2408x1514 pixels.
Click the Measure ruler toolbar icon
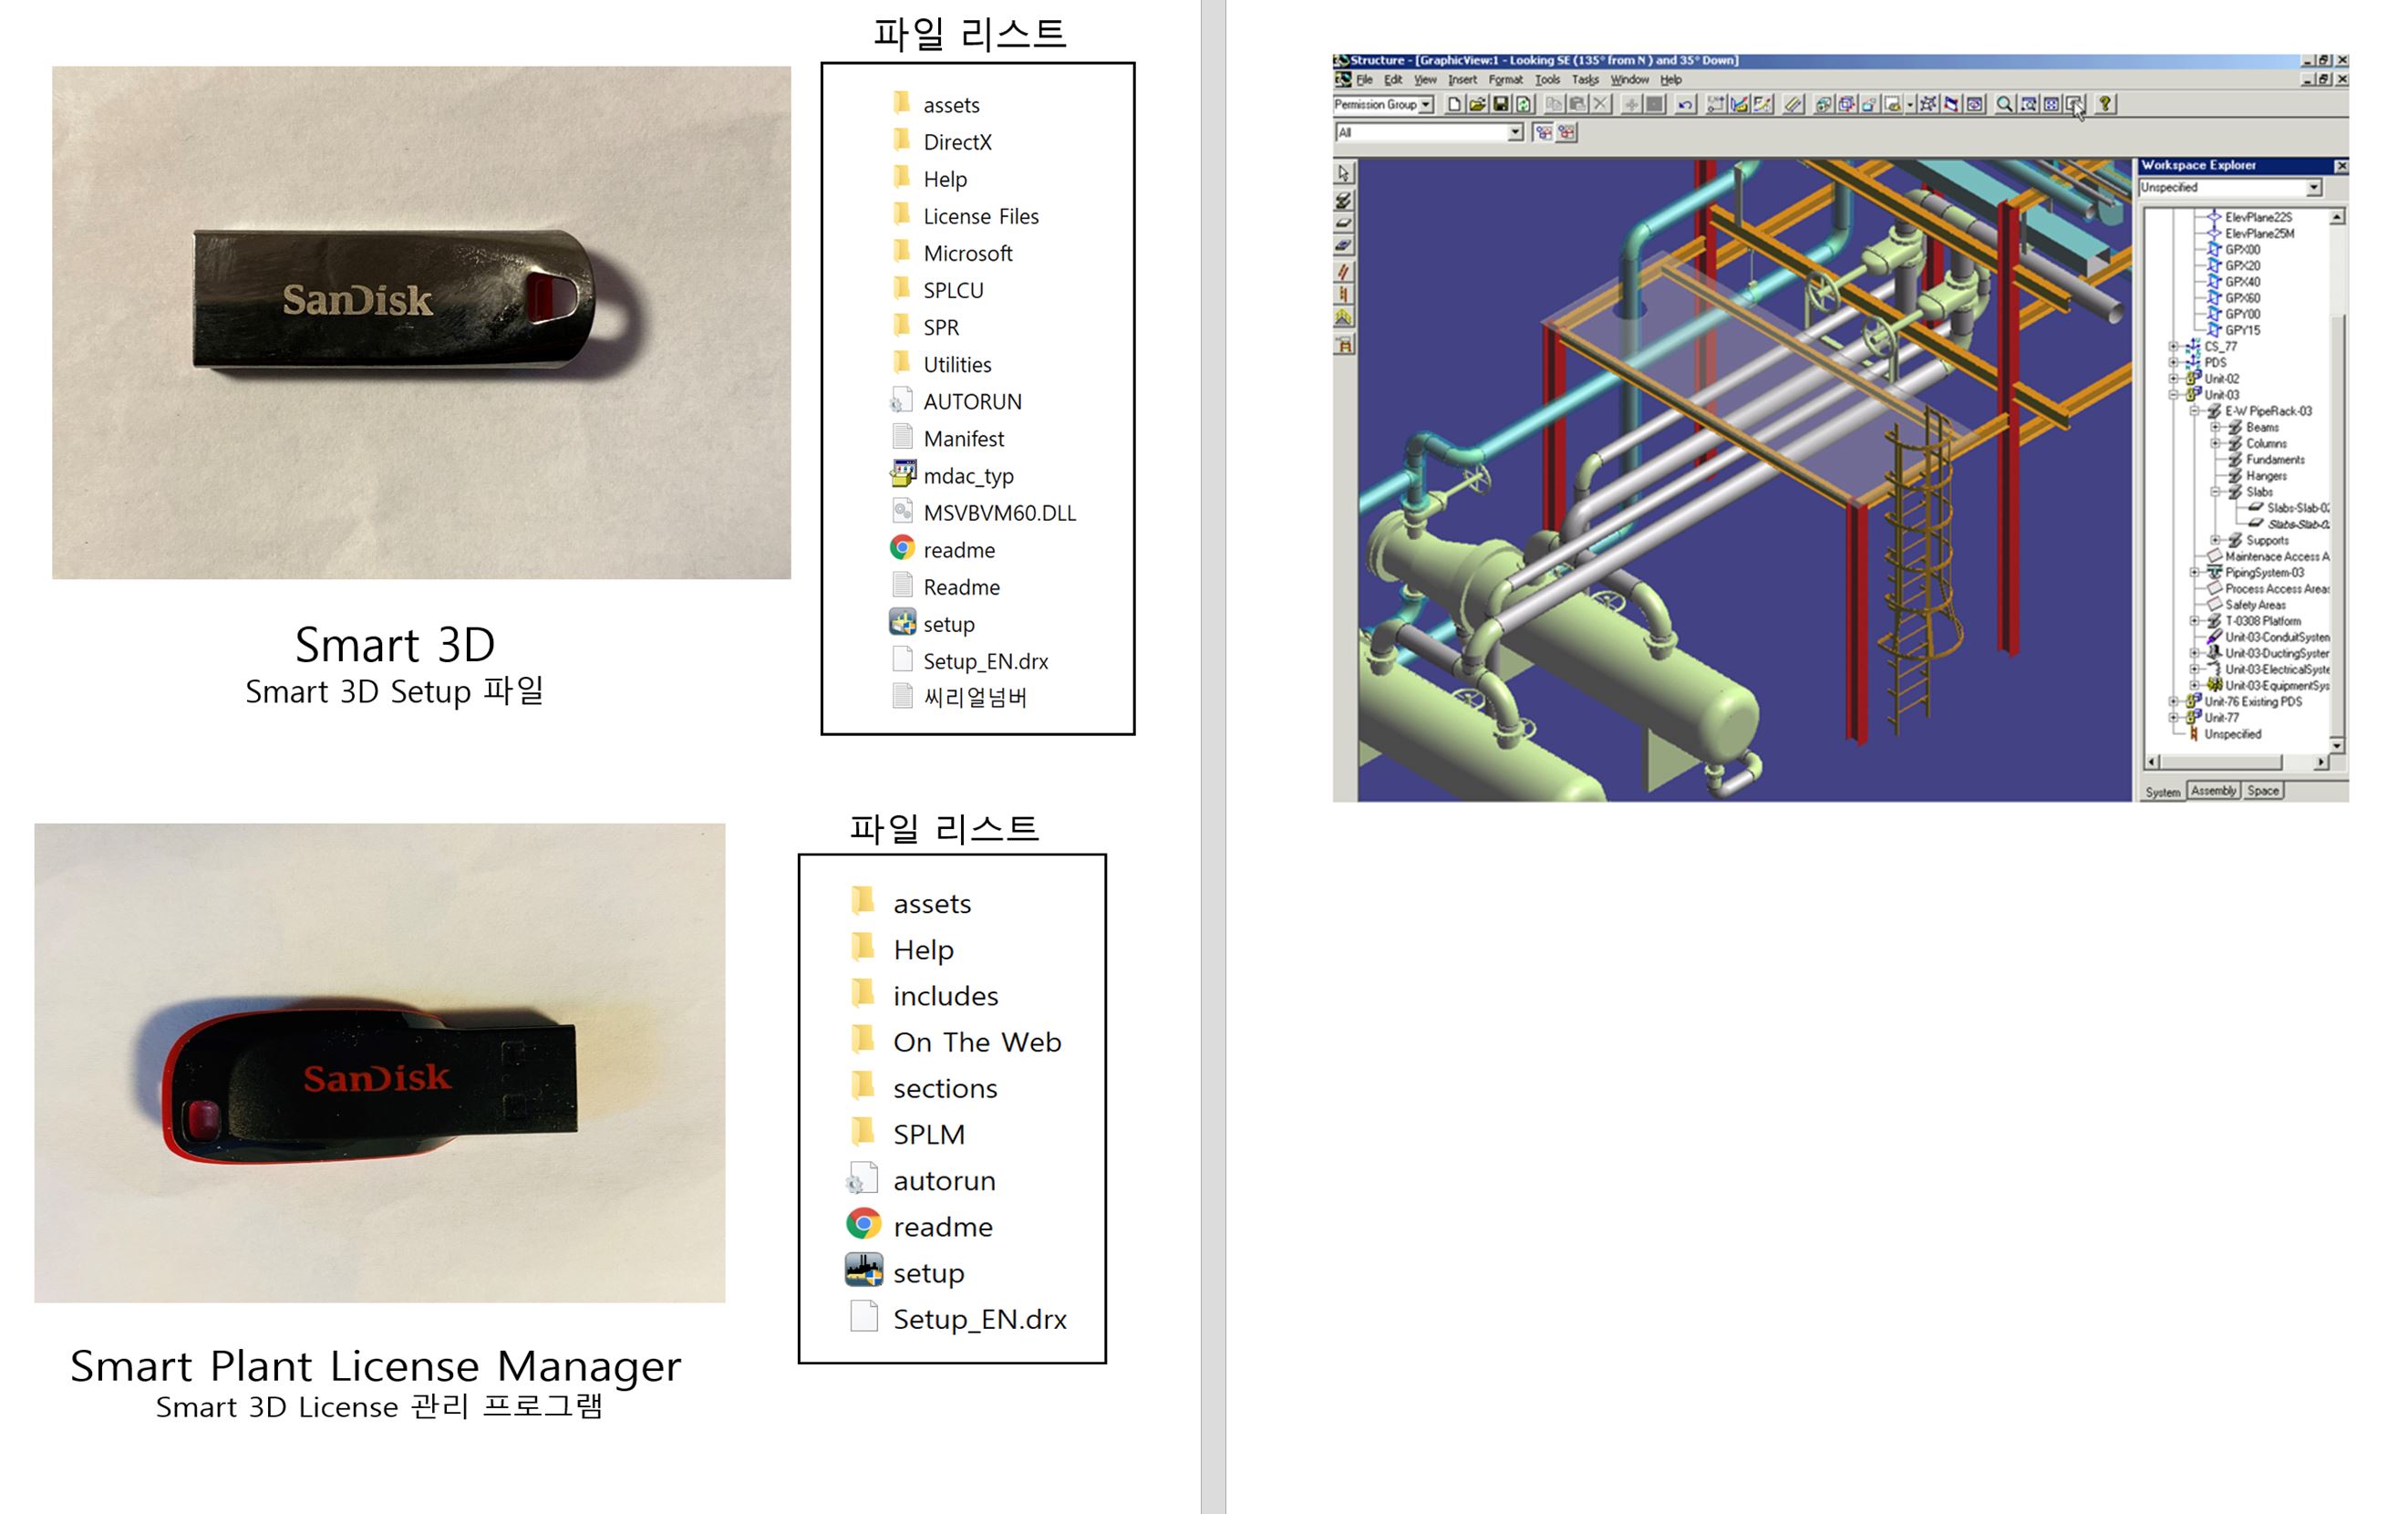point(1793,104)
